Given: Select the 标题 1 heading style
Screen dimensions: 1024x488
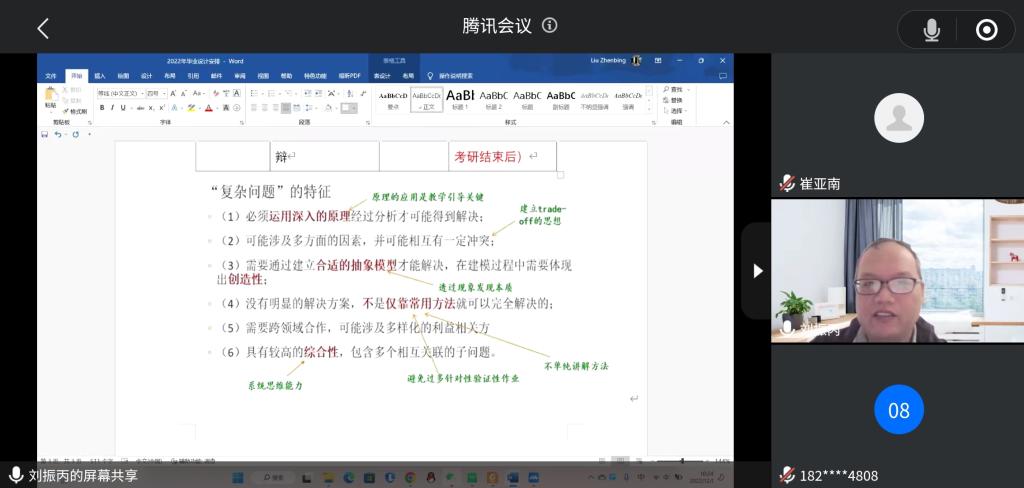Looking at the screenshot, I should [459, 97].
